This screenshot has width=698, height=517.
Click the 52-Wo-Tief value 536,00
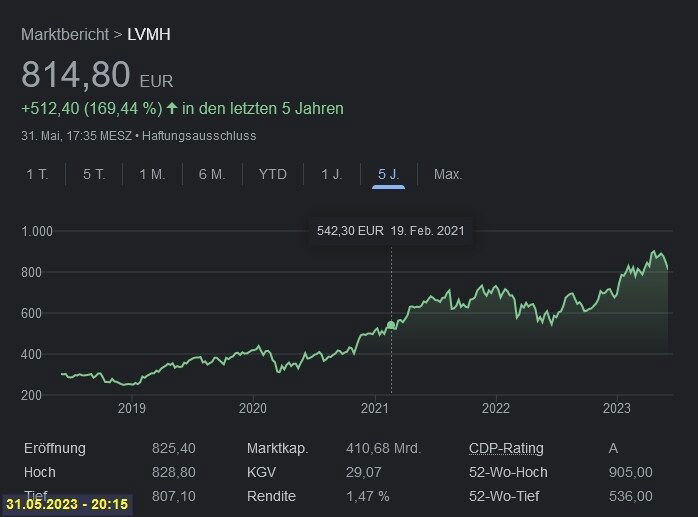(x=630, y=496)
